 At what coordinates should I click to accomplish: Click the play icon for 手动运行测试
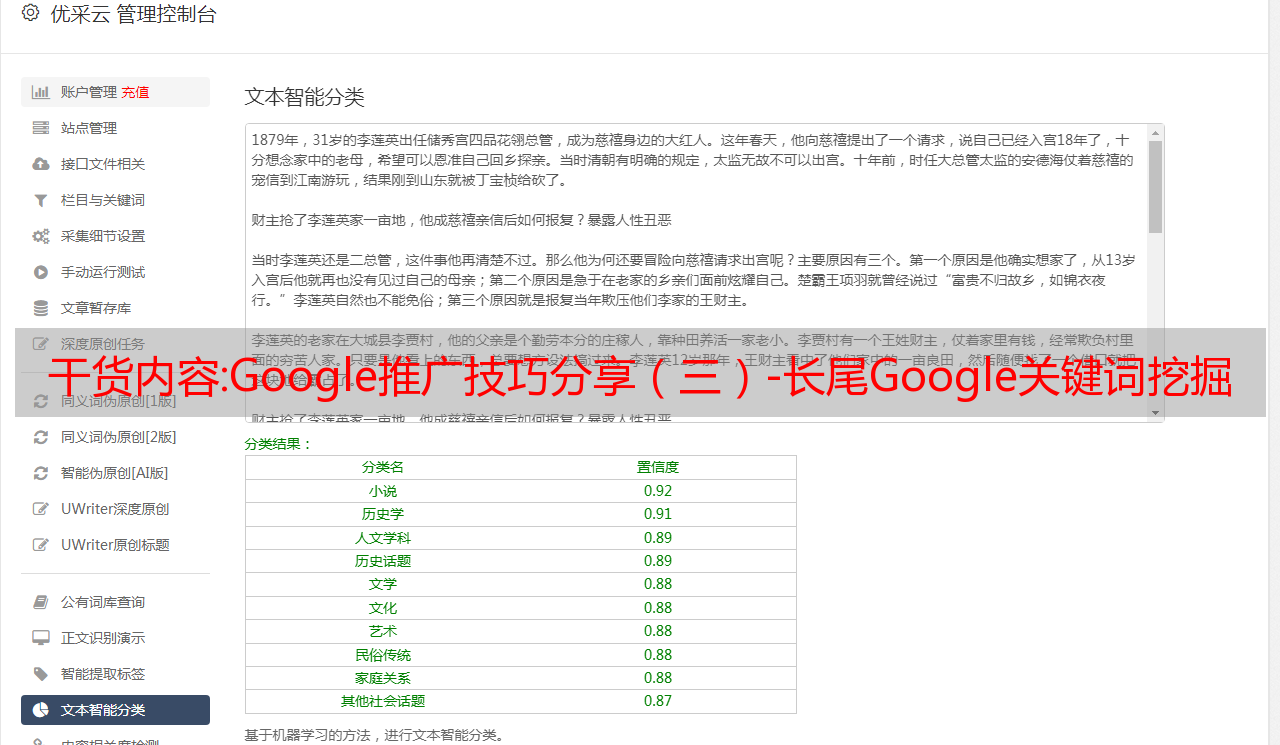(41, 272)
